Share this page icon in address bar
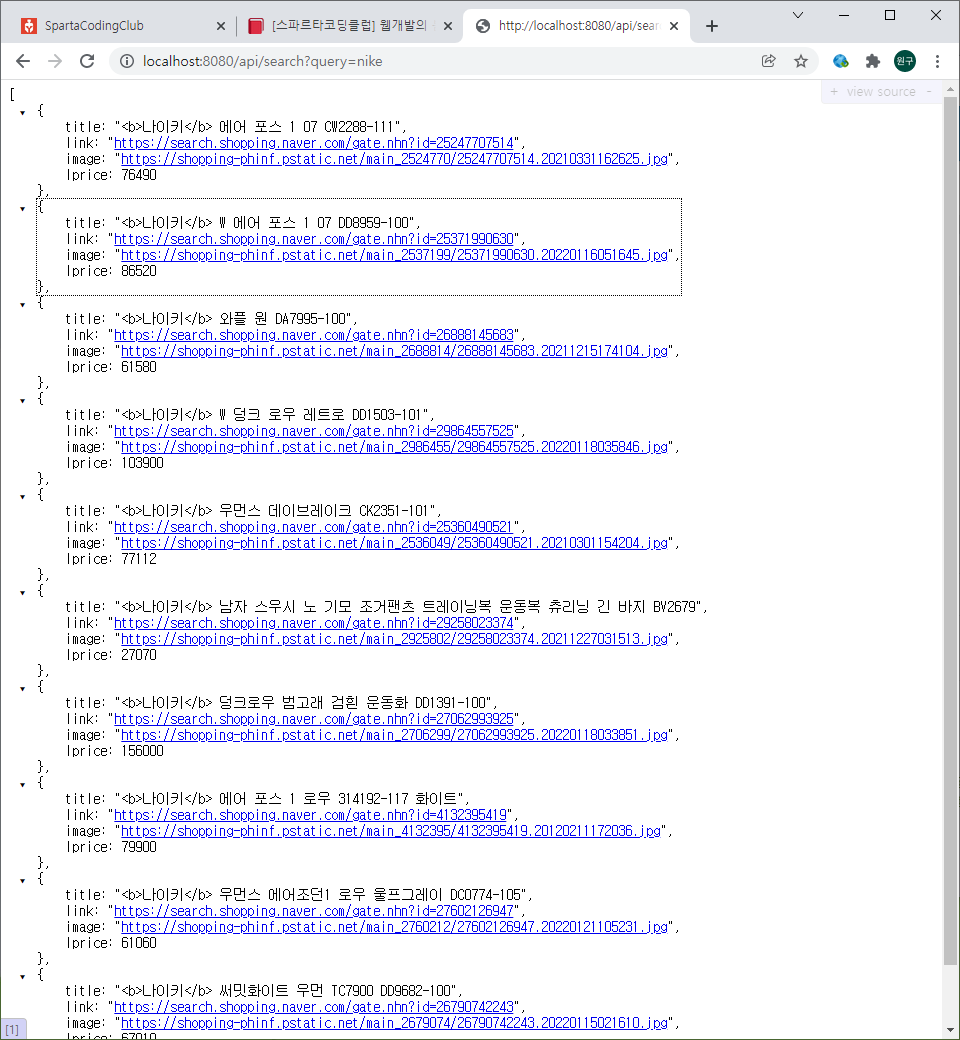 (768, 61)
